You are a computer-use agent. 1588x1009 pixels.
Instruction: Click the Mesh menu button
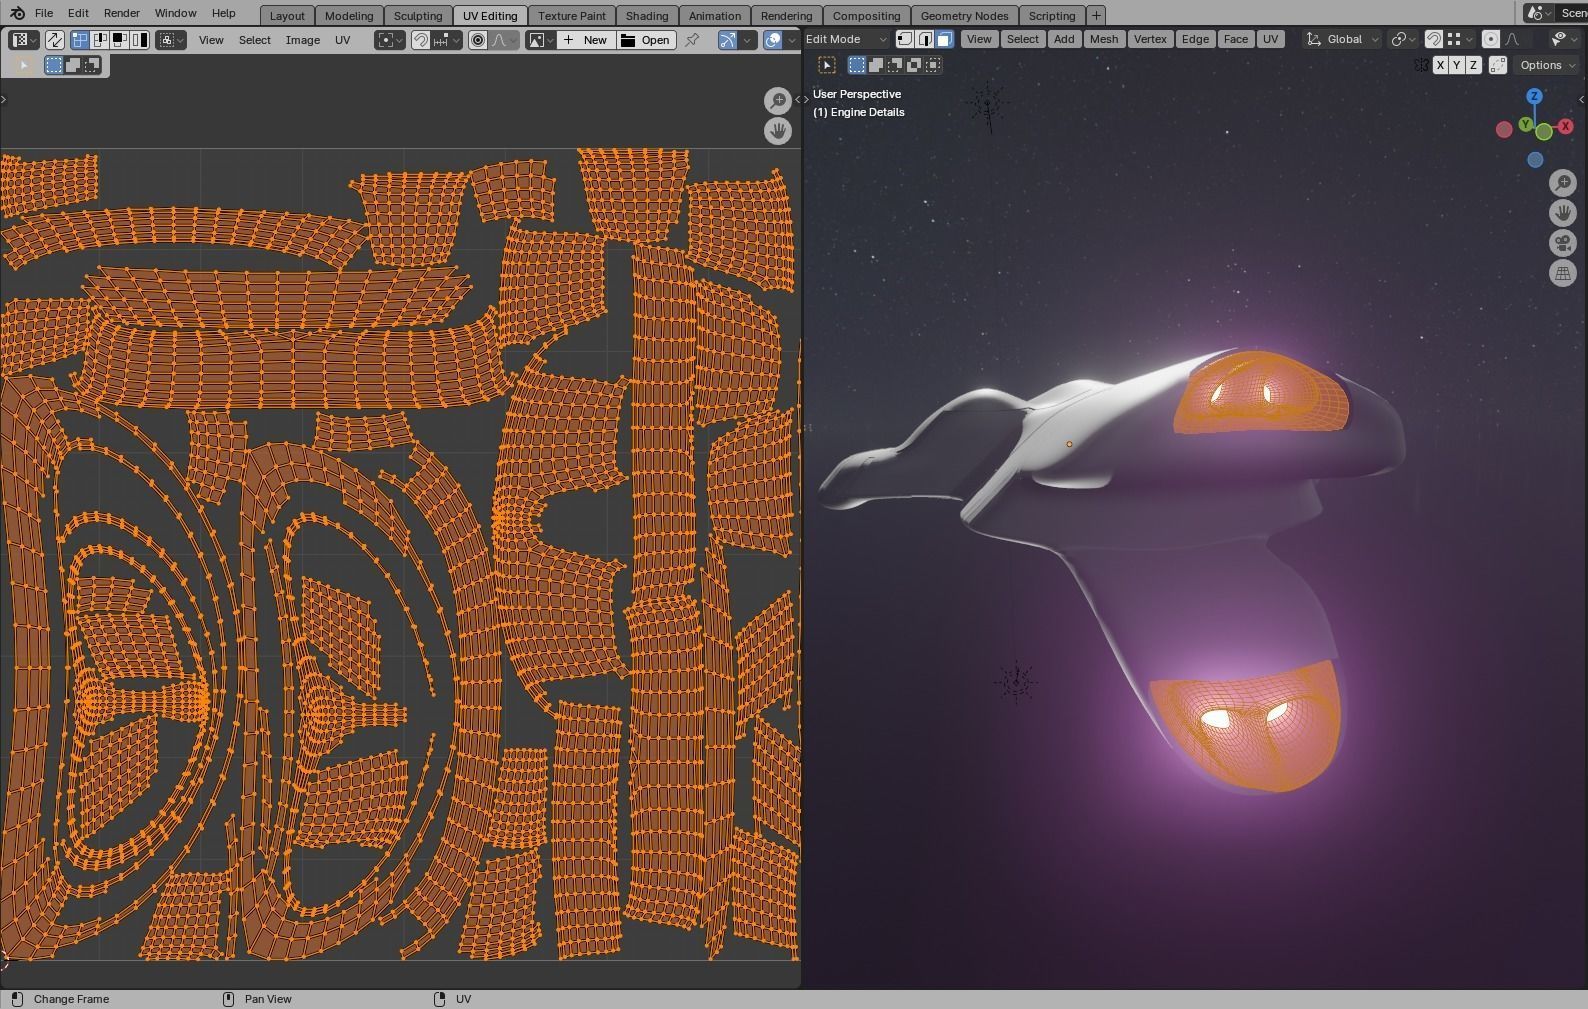pos(1104,39)
